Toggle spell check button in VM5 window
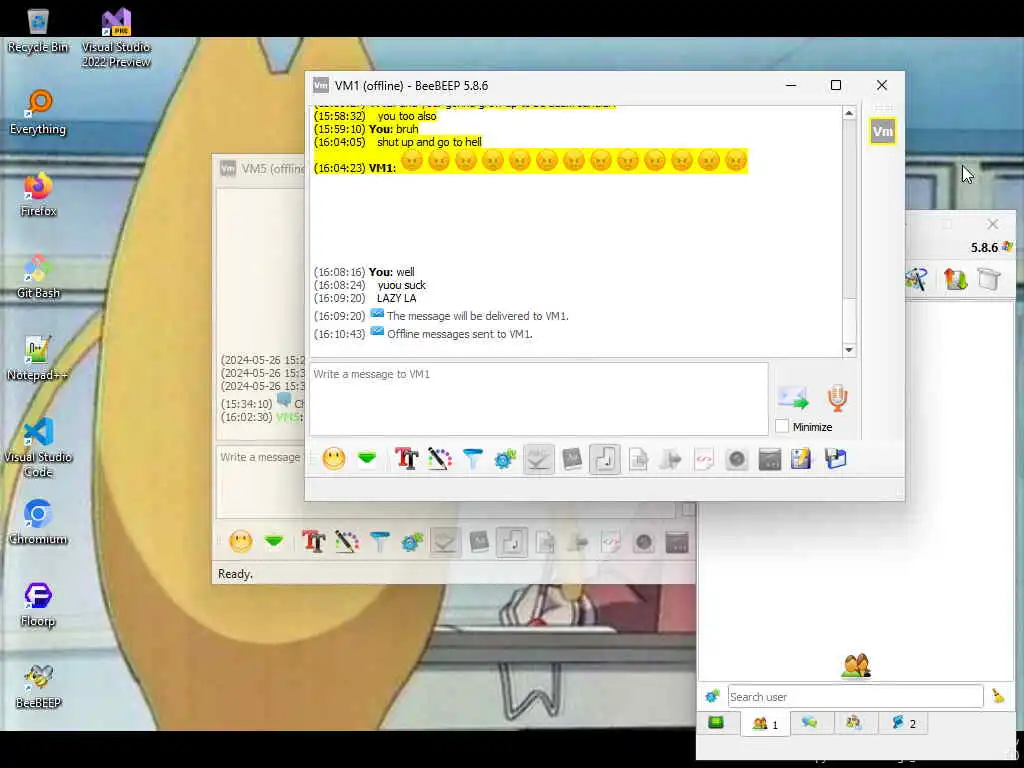1024x768 pixels. (445, 541)
